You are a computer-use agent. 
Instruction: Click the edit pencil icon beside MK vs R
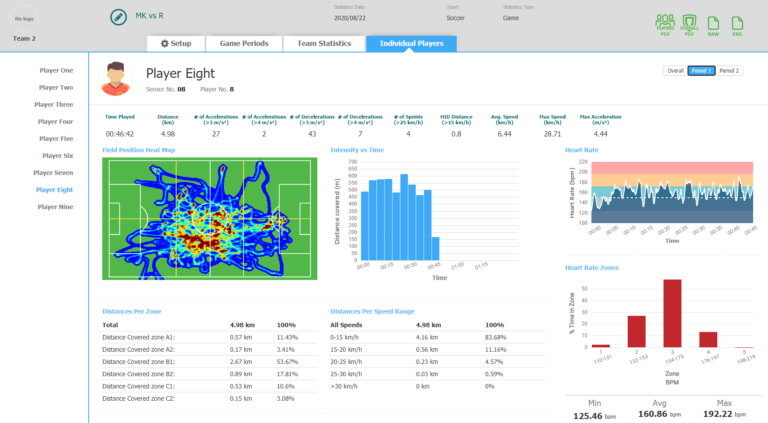[118, 17]
